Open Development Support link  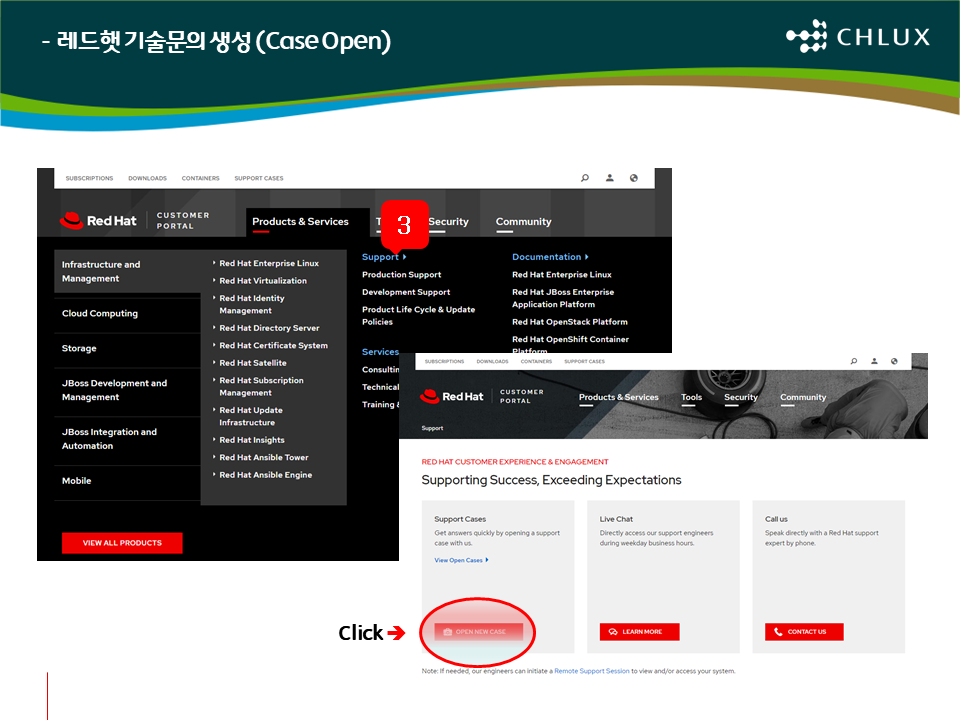[x=406, y=292]
